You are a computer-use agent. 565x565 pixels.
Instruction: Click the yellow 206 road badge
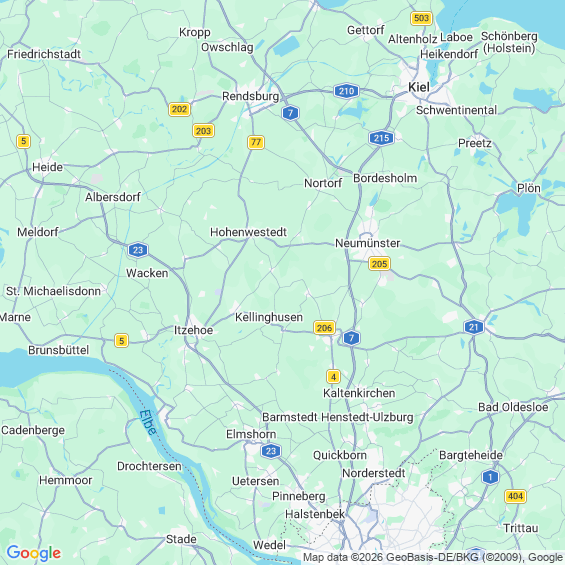[x=324, y=328]
